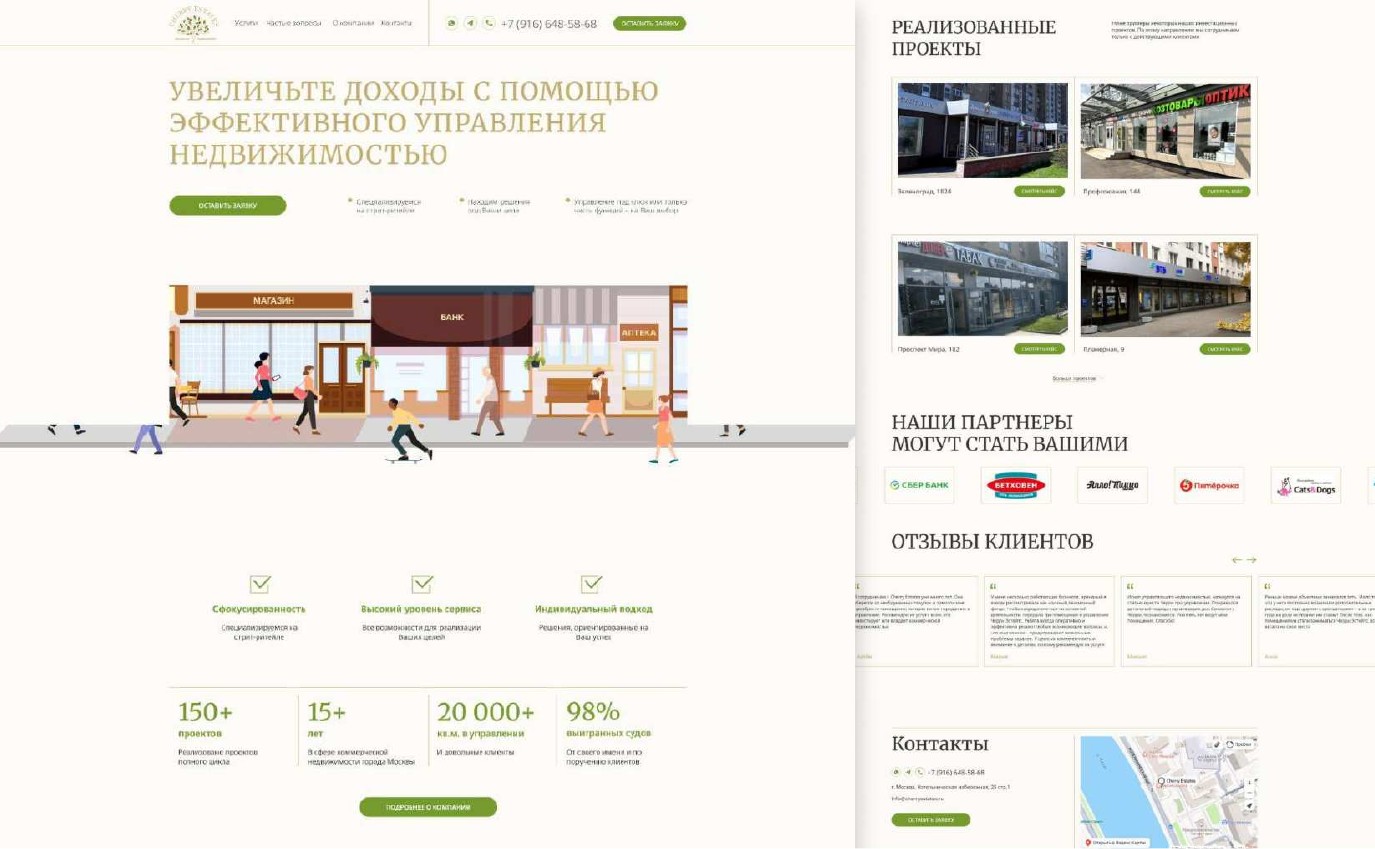The width and height of the screenshot is (1375, 849).
Task: Zoom out on the contacts map
Action: tap(1250, 792)
